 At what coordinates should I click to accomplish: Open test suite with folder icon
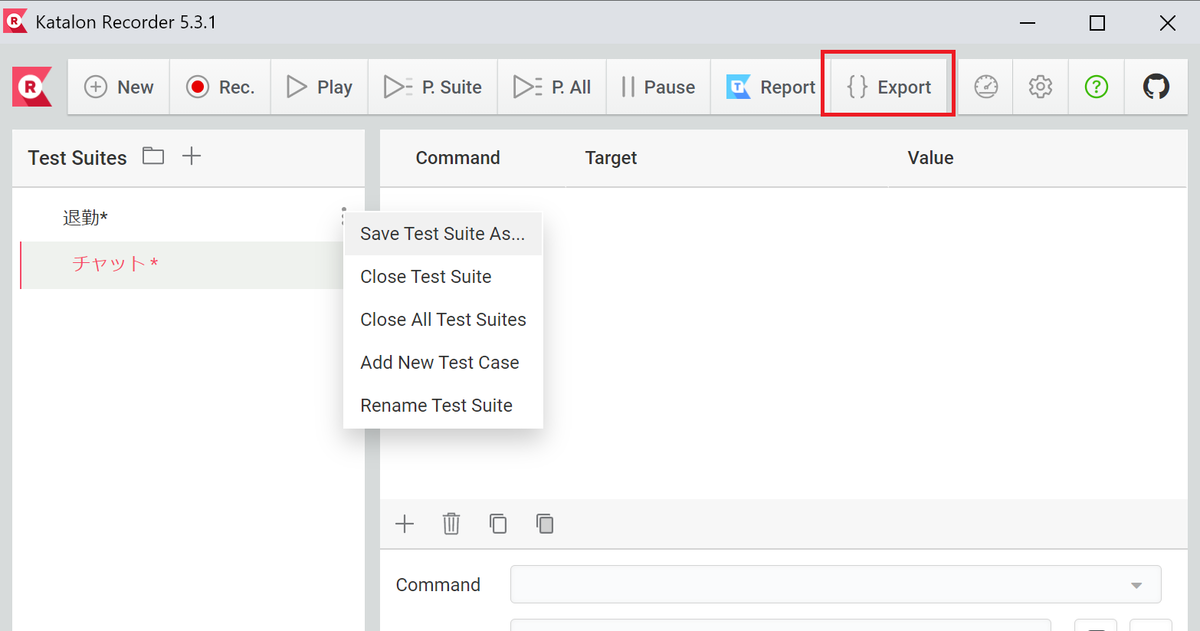pyautogui.click(x=153, y=156)
